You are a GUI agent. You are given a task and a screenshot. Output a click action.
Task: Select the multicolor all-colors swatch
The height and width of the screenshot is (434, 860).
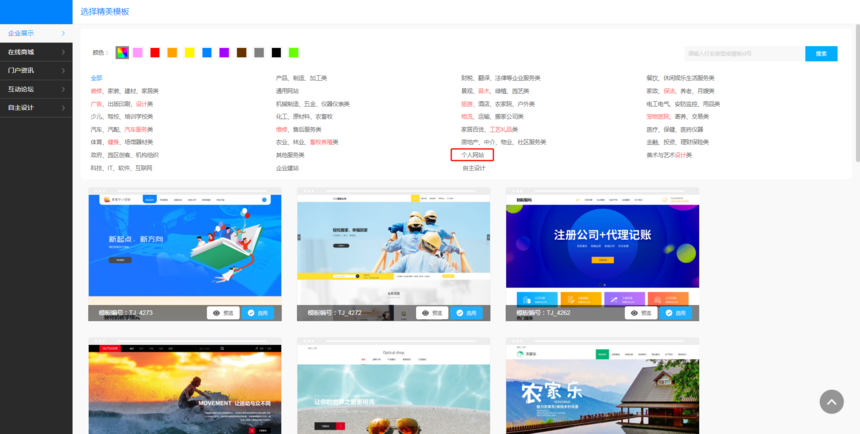coord(121,52)
